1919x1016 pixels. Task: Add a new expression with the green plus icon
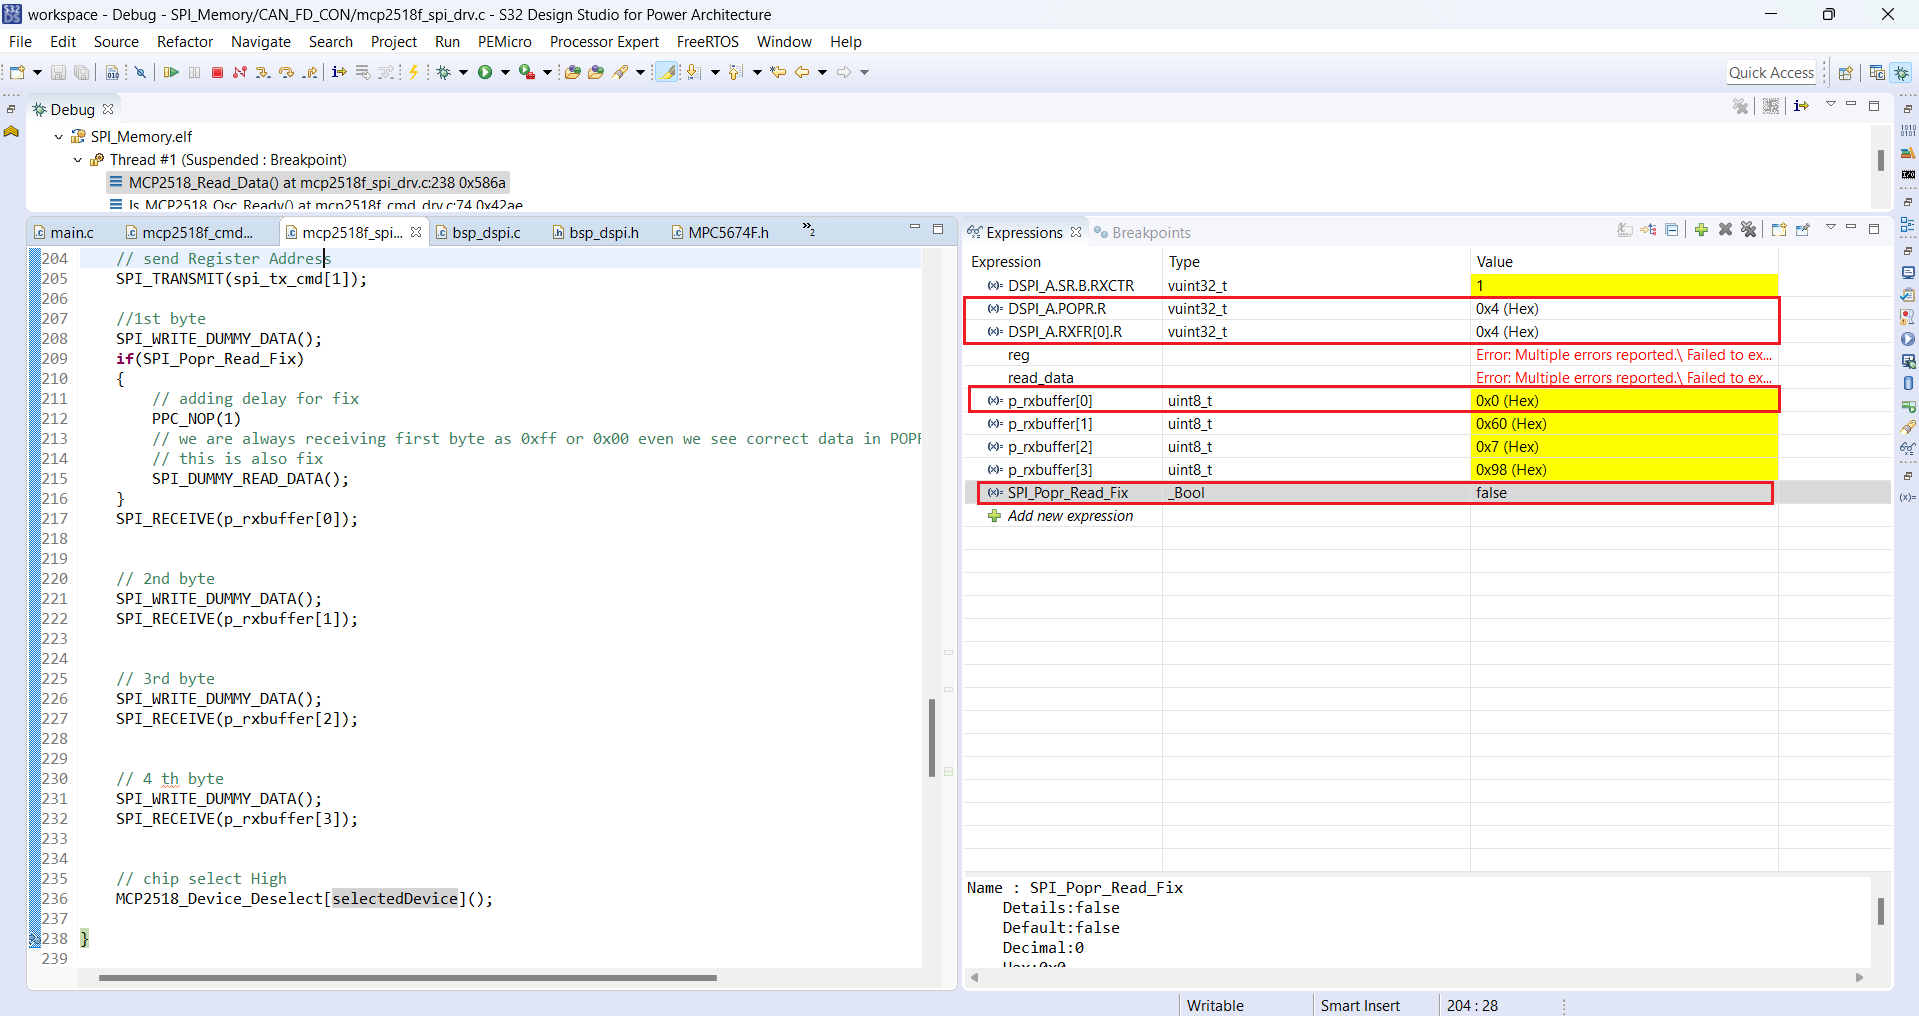pyautogui.click(x=1702, y=230)
